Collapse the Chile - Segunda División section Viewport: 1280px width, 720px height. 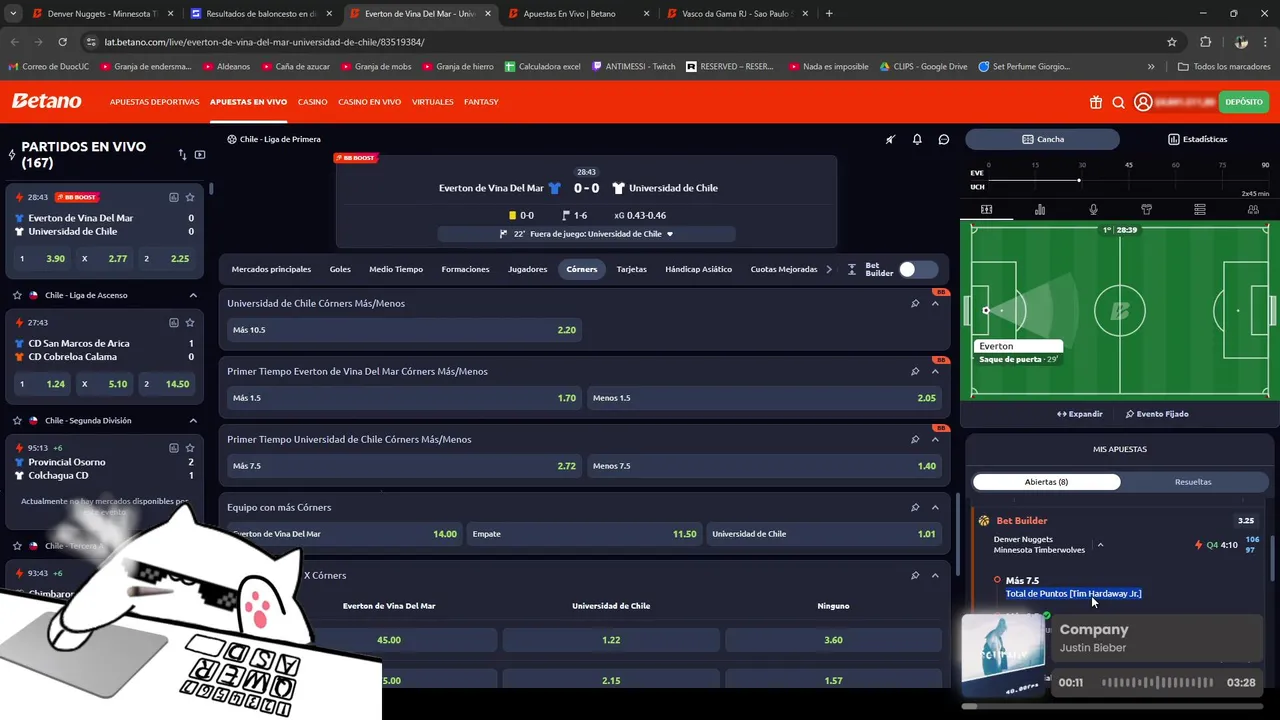point(193,420)
